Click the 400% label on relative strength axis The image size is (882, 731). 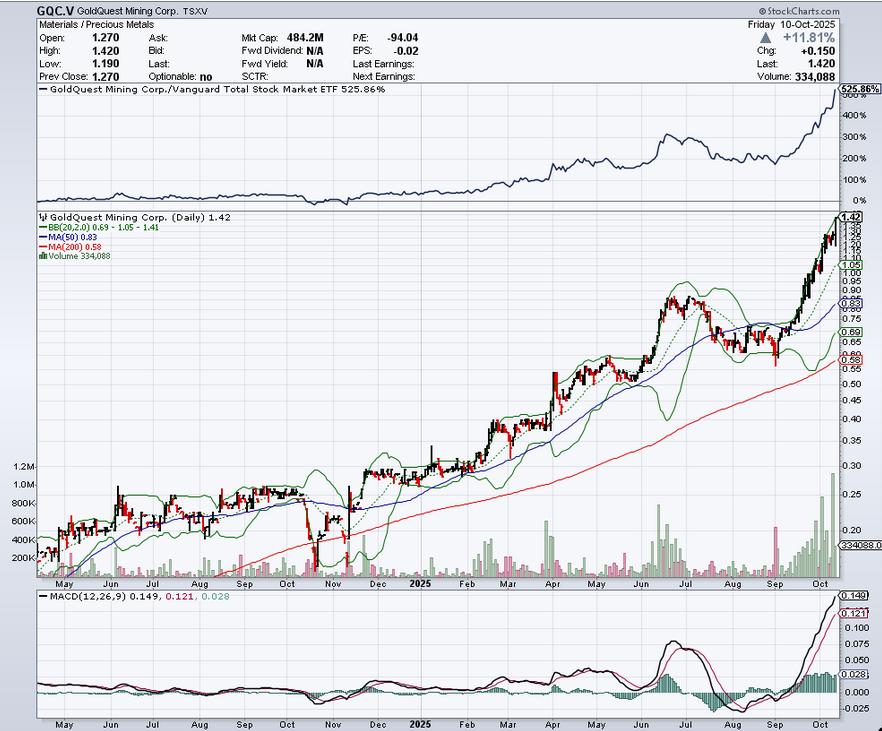coord(854,116)
